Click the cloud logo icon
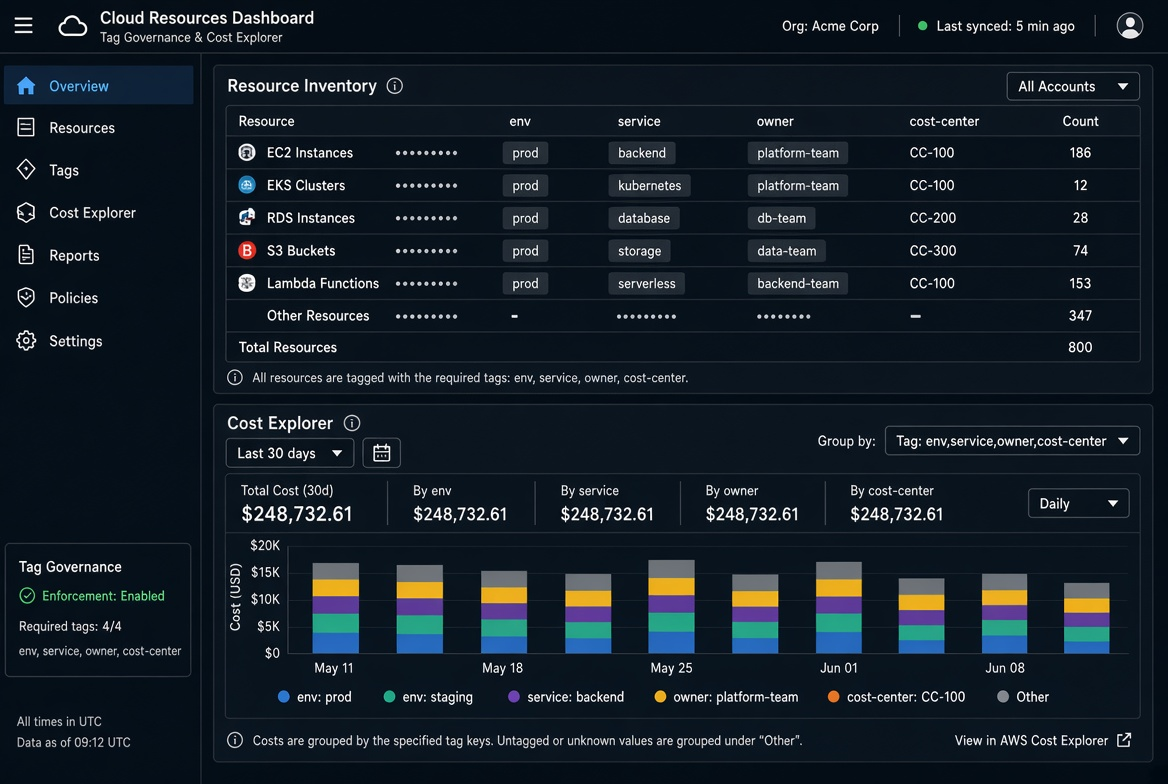The width and height of the screenshot is (1168, 784). (72, 26)
